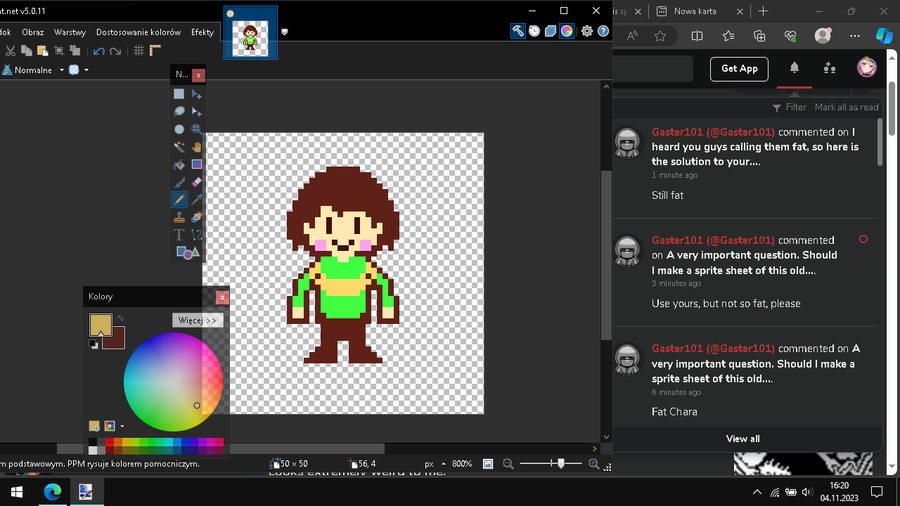This screenshot has width=900, height=506.
Task: Click the Redo arrow
Action: tap(115, 51)
